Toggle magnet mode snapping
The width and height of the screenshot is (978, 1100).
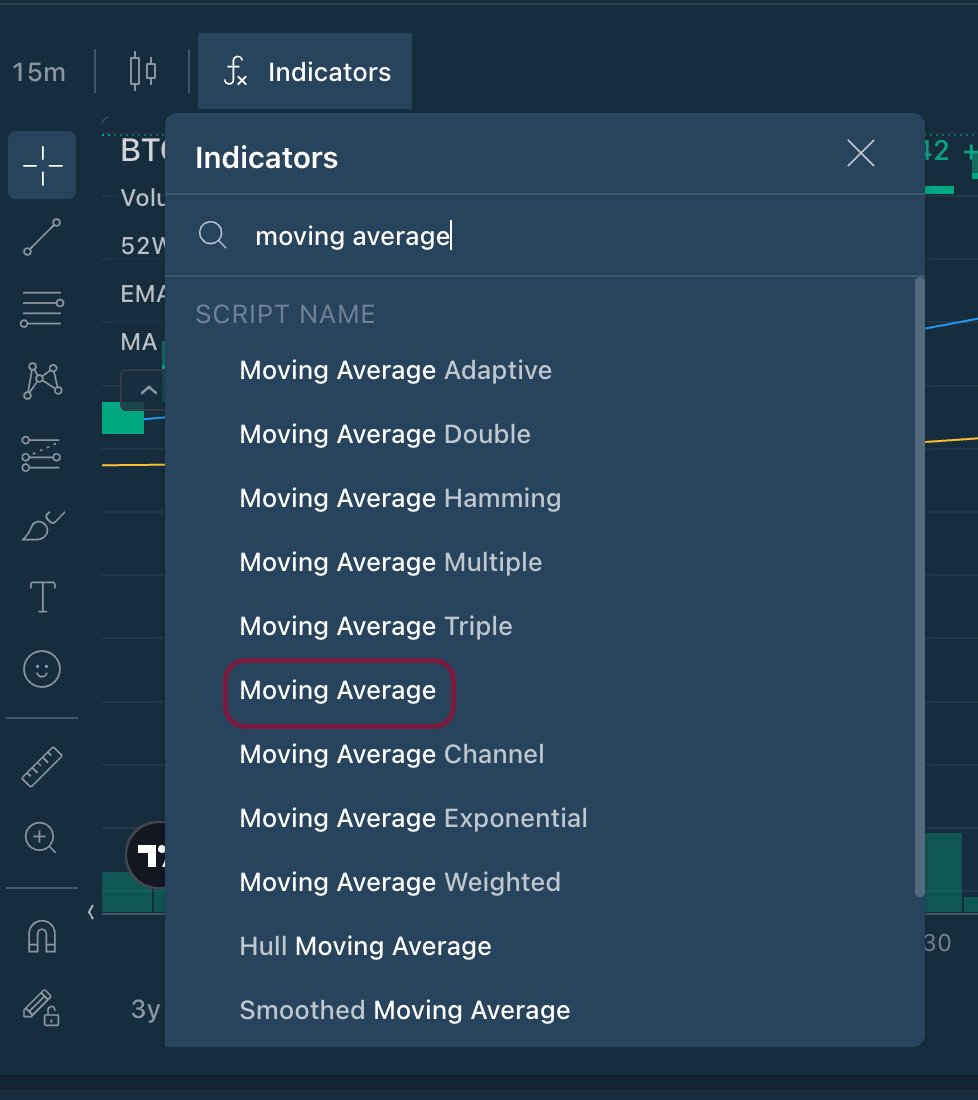42,936
